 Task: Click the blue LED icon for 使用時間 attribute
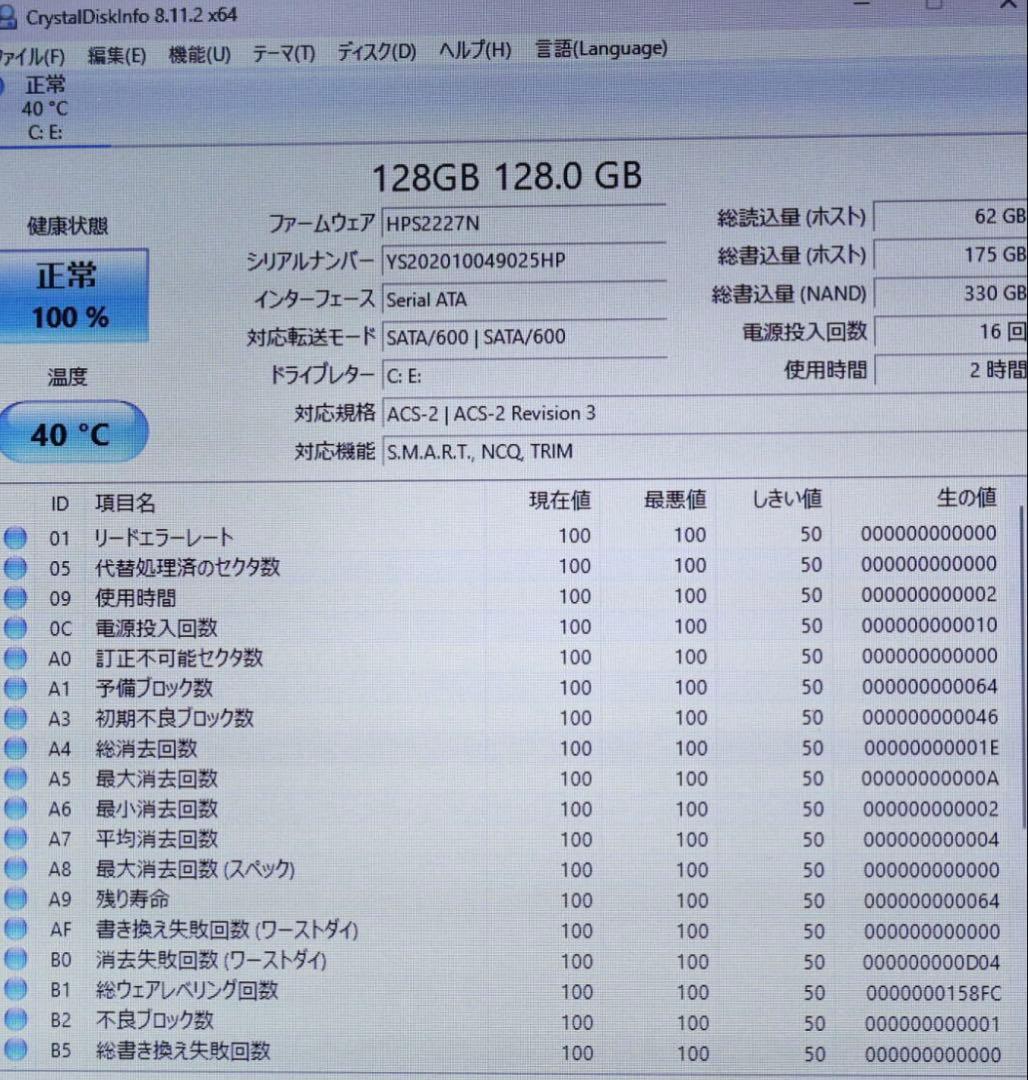coord(16,598)
